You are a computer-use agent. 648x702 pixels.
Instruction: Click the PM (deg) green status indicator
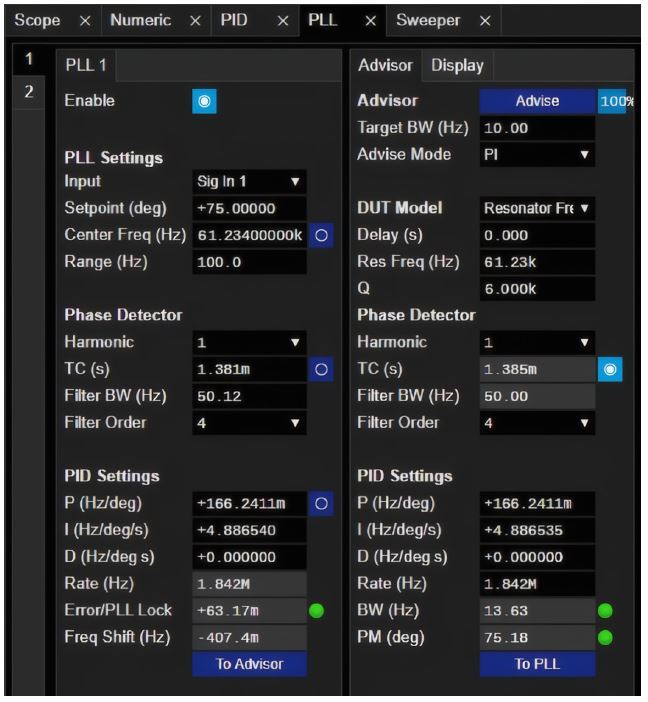pos(605,638)
